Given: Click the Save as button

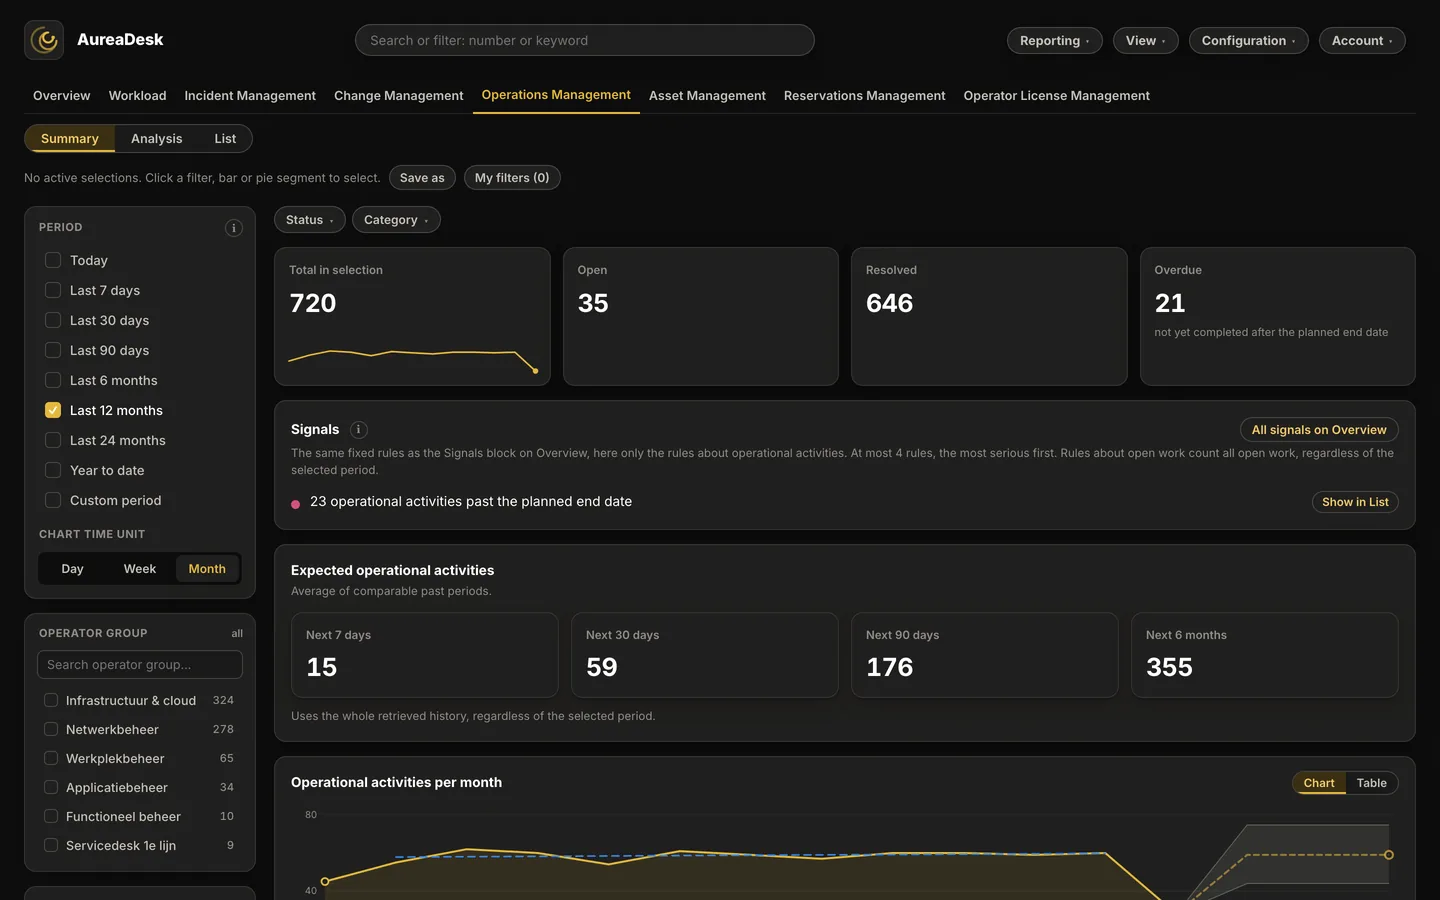Looking at the screenshot, I should pos(422,178).
